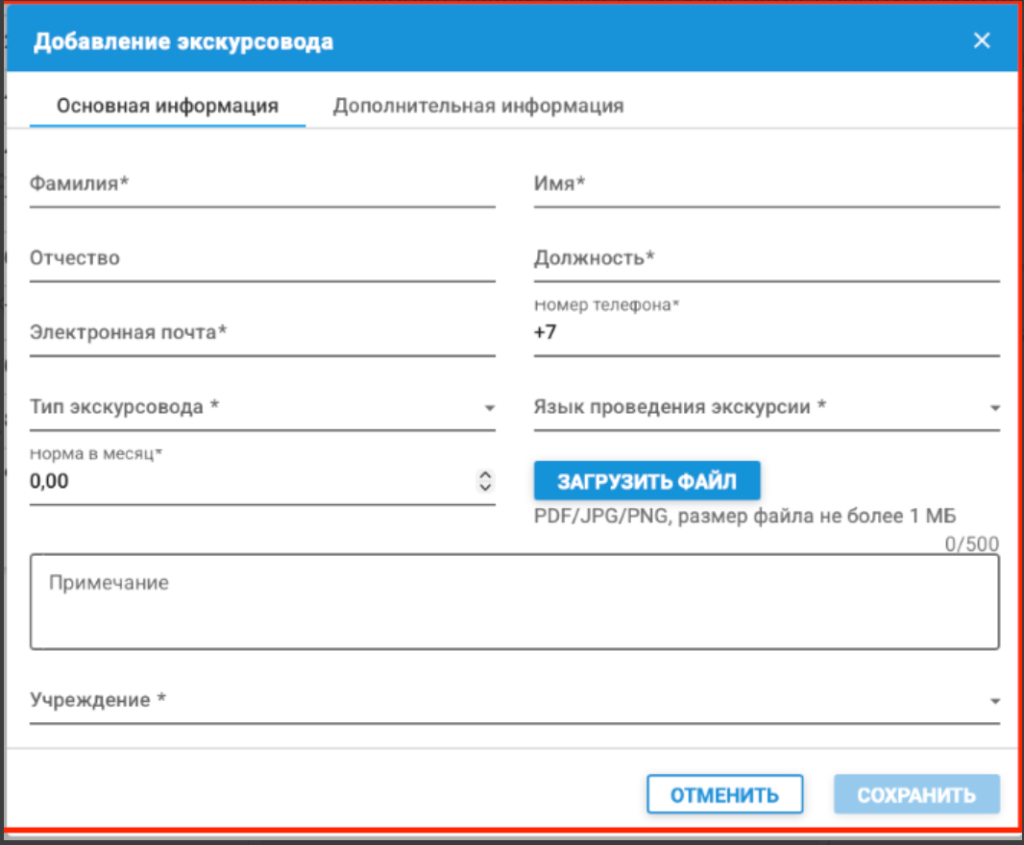Decrease Норма в месяц with down arrow
Screen dimensions: 1024x845
pos(485,487)
